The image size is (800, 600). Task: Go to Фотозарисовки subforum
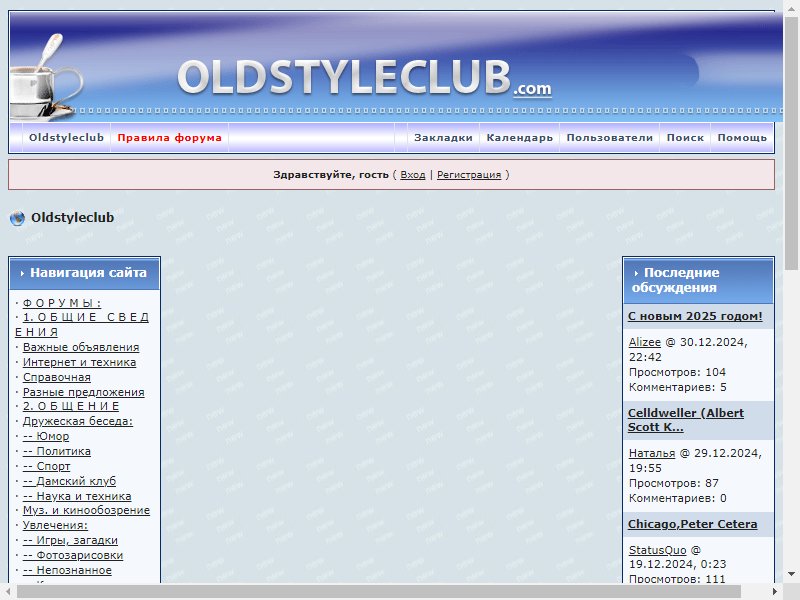tap(73, 555)
